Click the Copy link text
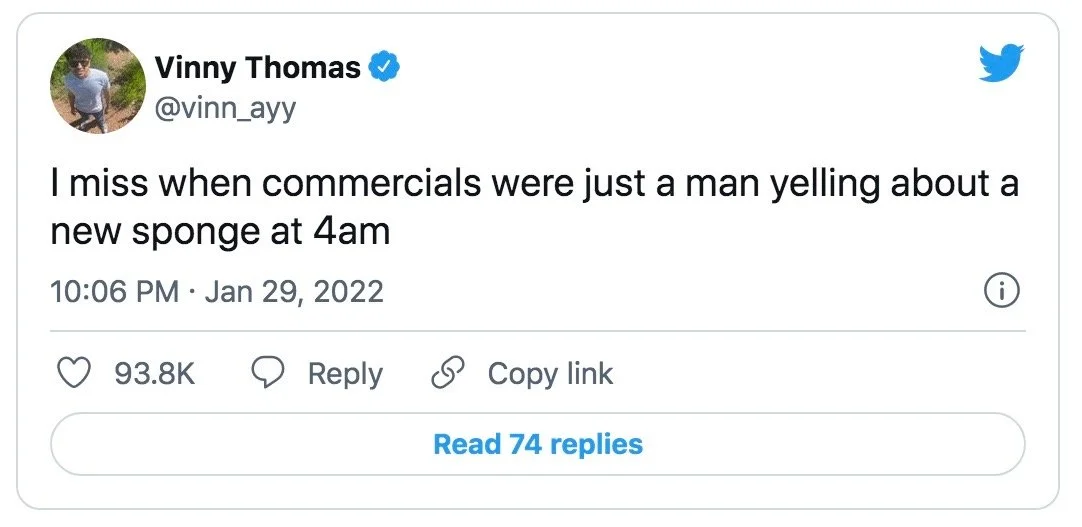 point(550,374)
